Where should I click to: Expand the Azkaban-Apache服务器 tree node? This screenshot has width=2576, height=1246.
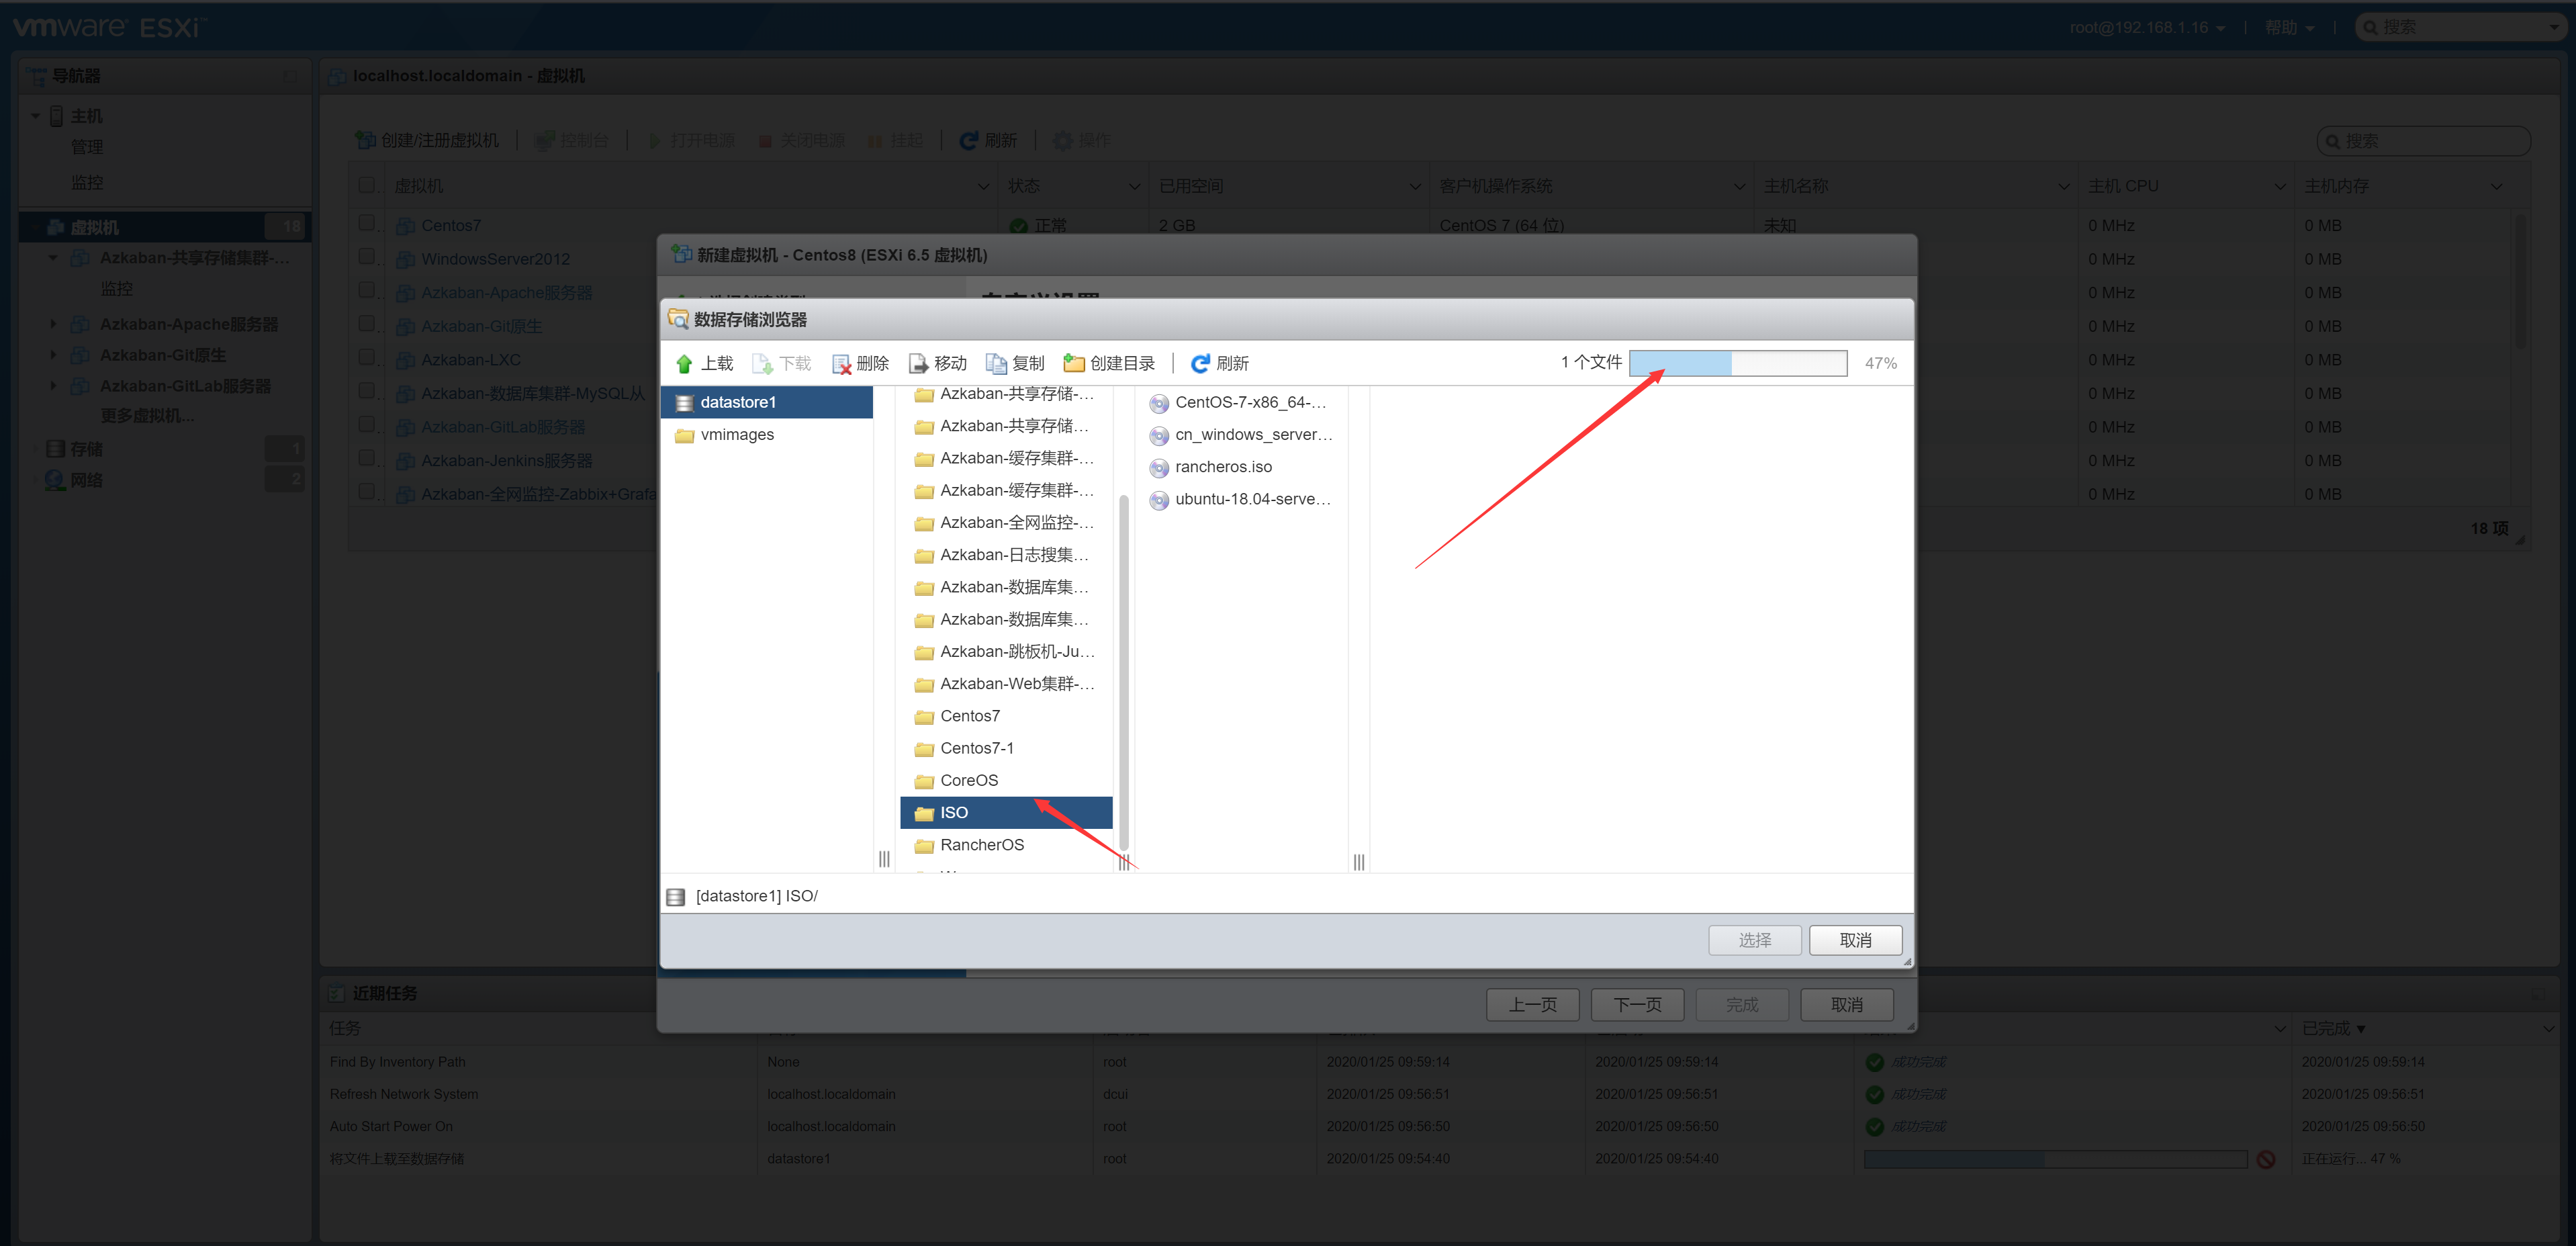click(53, 323)
